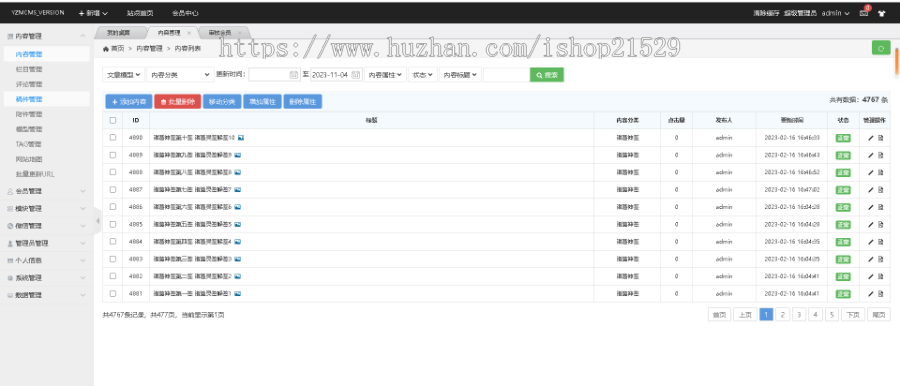Open the 状态 filter dropdown

[x=422, y=75]
